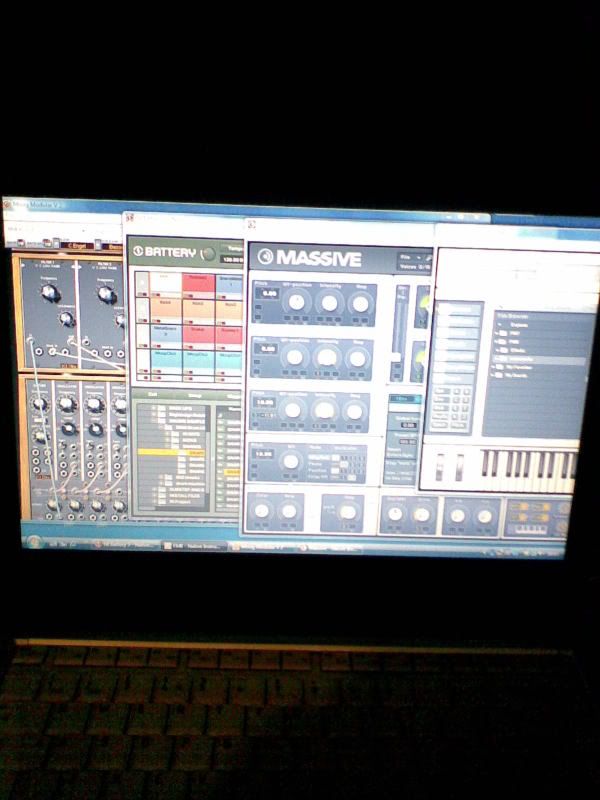Select the highlighted folder in FM8 File Browser
600x800 pixels.
pos(539,359)
